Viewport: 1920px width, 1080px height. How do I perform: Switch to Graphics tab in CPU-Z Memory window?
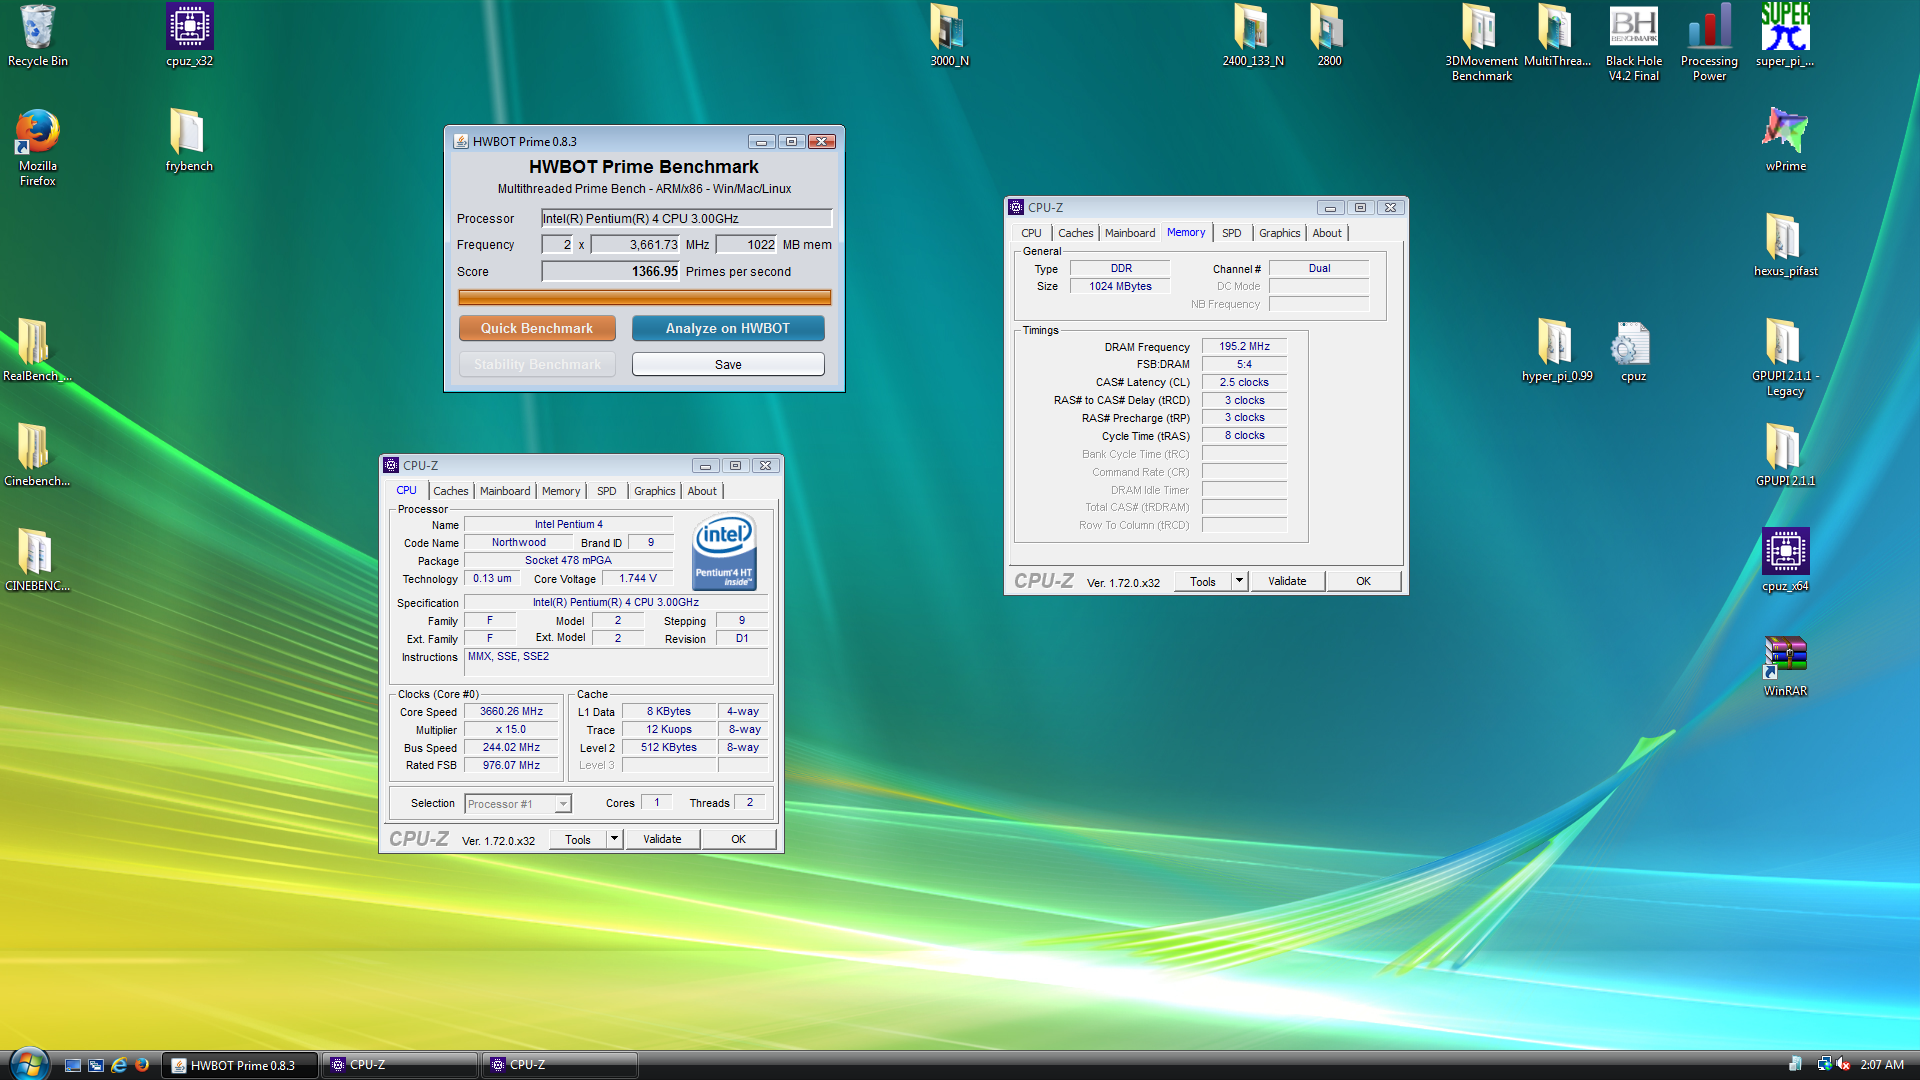[x=1279, y=233]
